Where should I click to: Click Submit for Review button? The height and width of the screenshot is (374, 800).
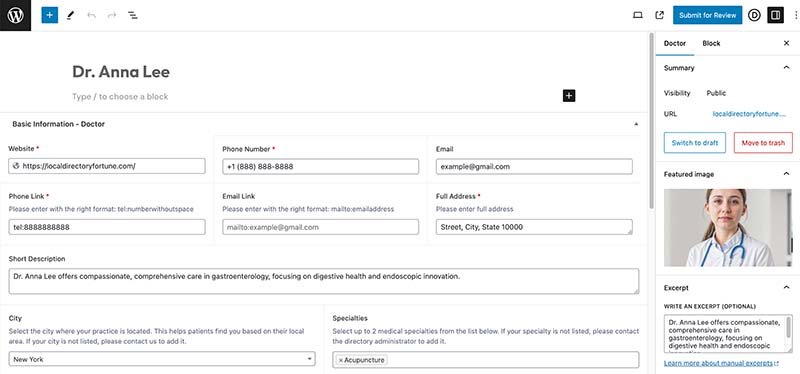coord(707,15)
